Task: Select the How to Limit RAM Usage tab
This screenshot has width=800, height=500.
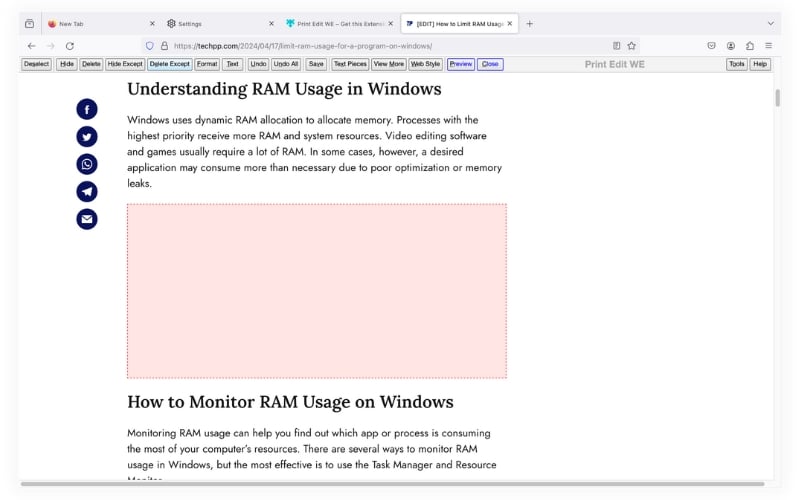Action: pos(459,23)
